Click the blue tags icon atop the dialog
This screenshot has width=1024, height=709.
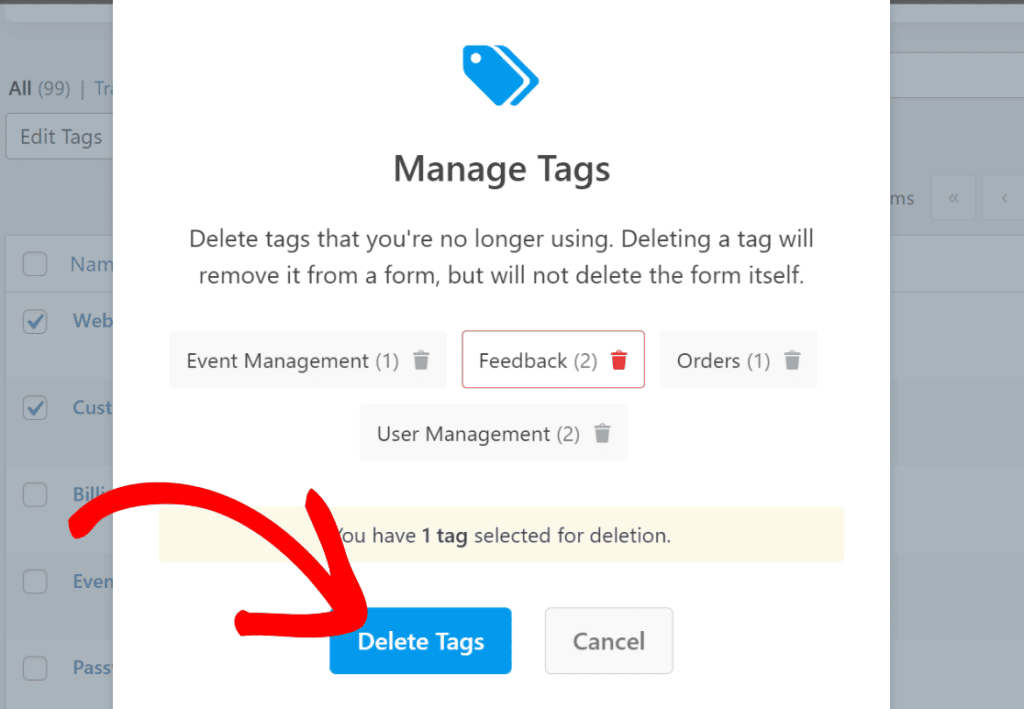[x=501, y=75]
